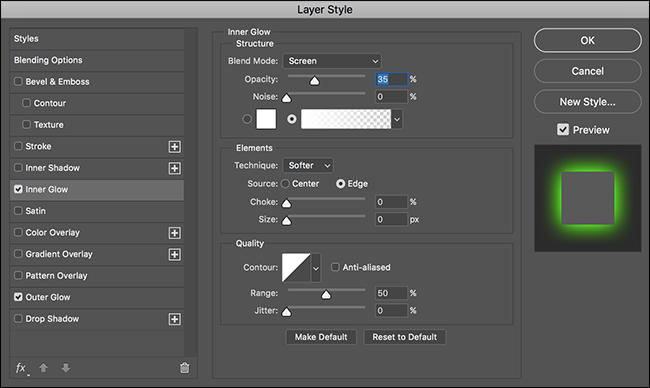Choose Edge as glow source
This screenshot has height=388, width=650.
[x=340, y=184]
